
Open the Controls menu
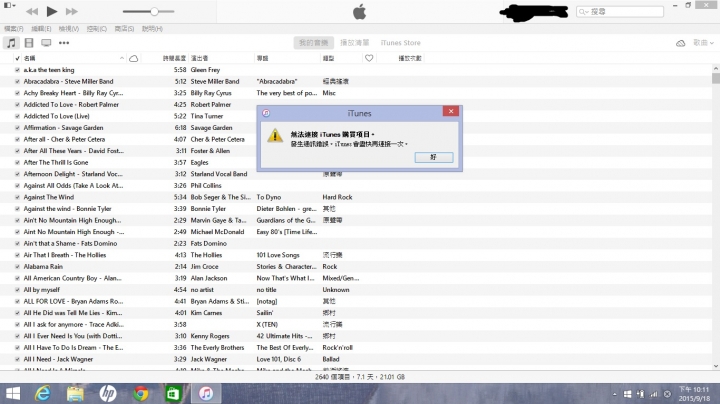click(x=96, y=28)
